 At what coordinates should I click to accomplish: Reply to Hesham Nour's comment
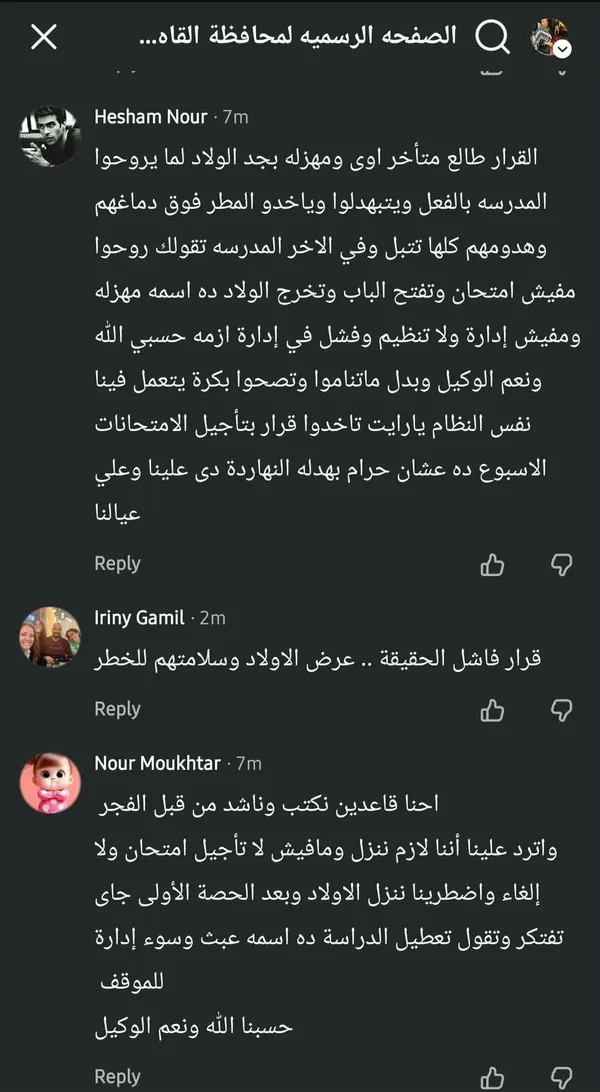(x=117, y=564)
